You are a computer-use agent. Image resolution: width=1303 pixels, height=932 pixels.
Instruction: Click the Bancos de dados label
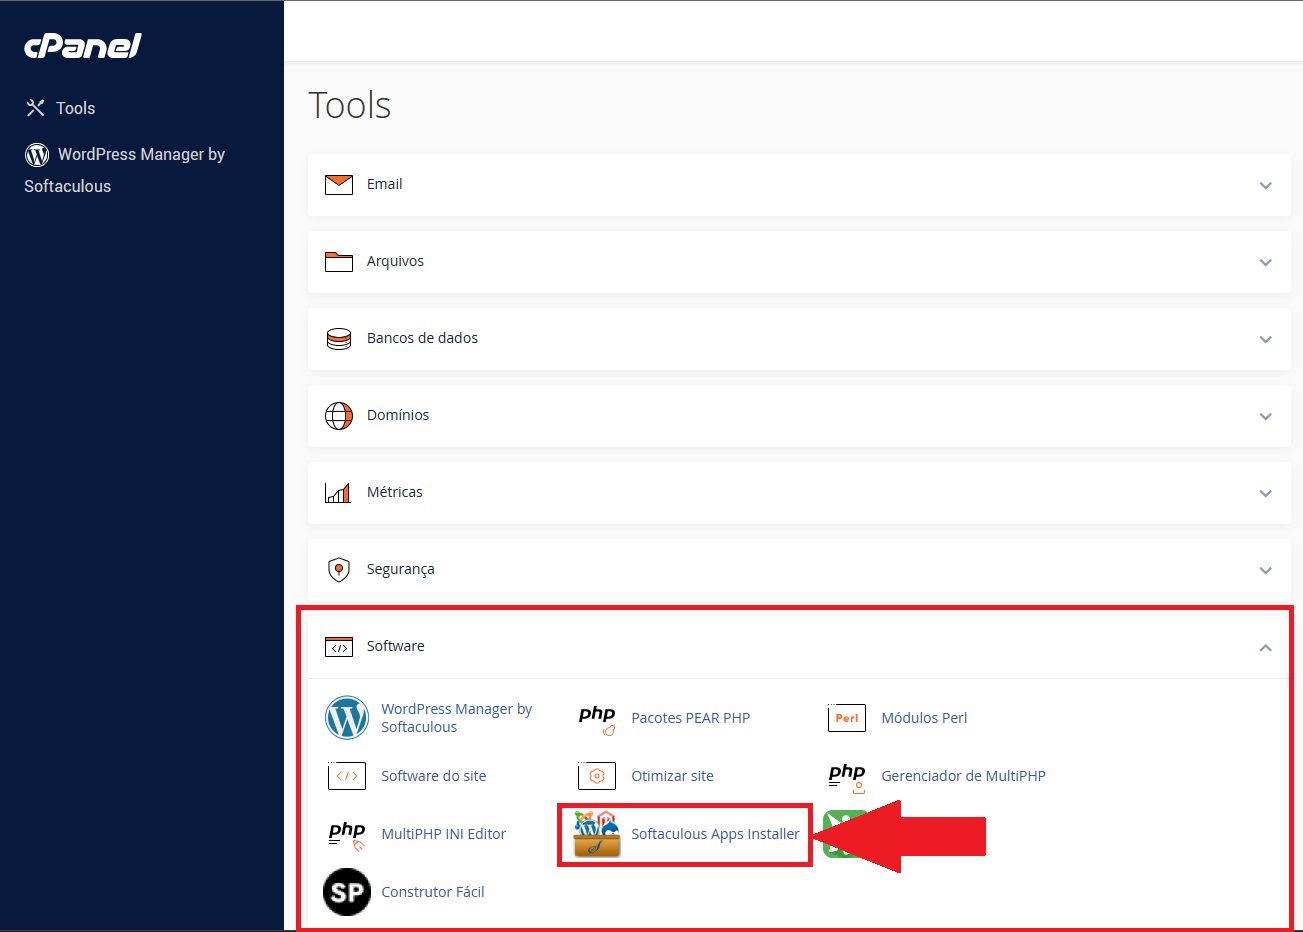[x=422, y=338]
